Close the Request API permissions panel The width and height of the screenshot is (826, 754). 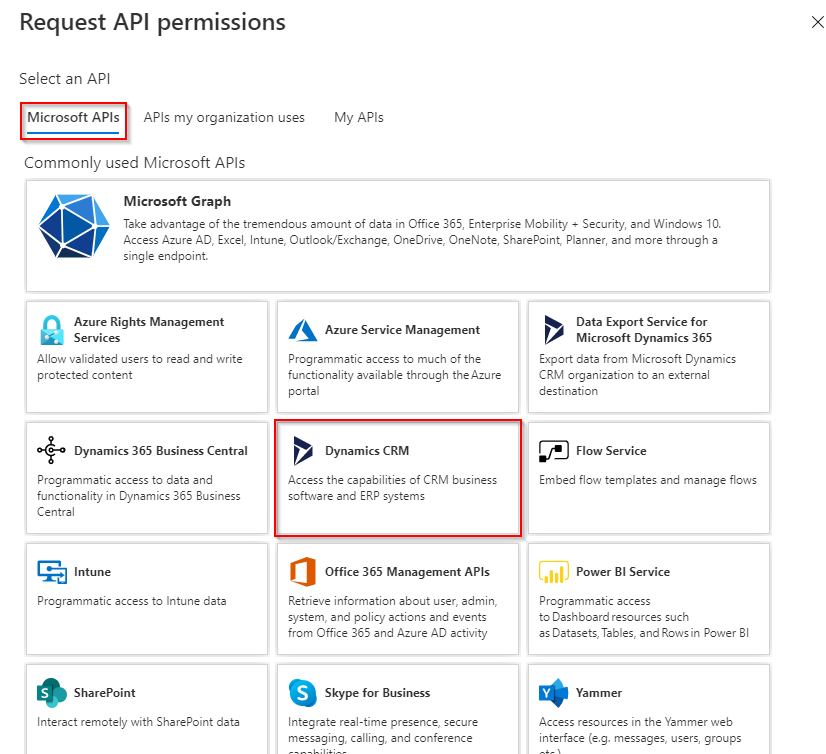pos(818,22)
